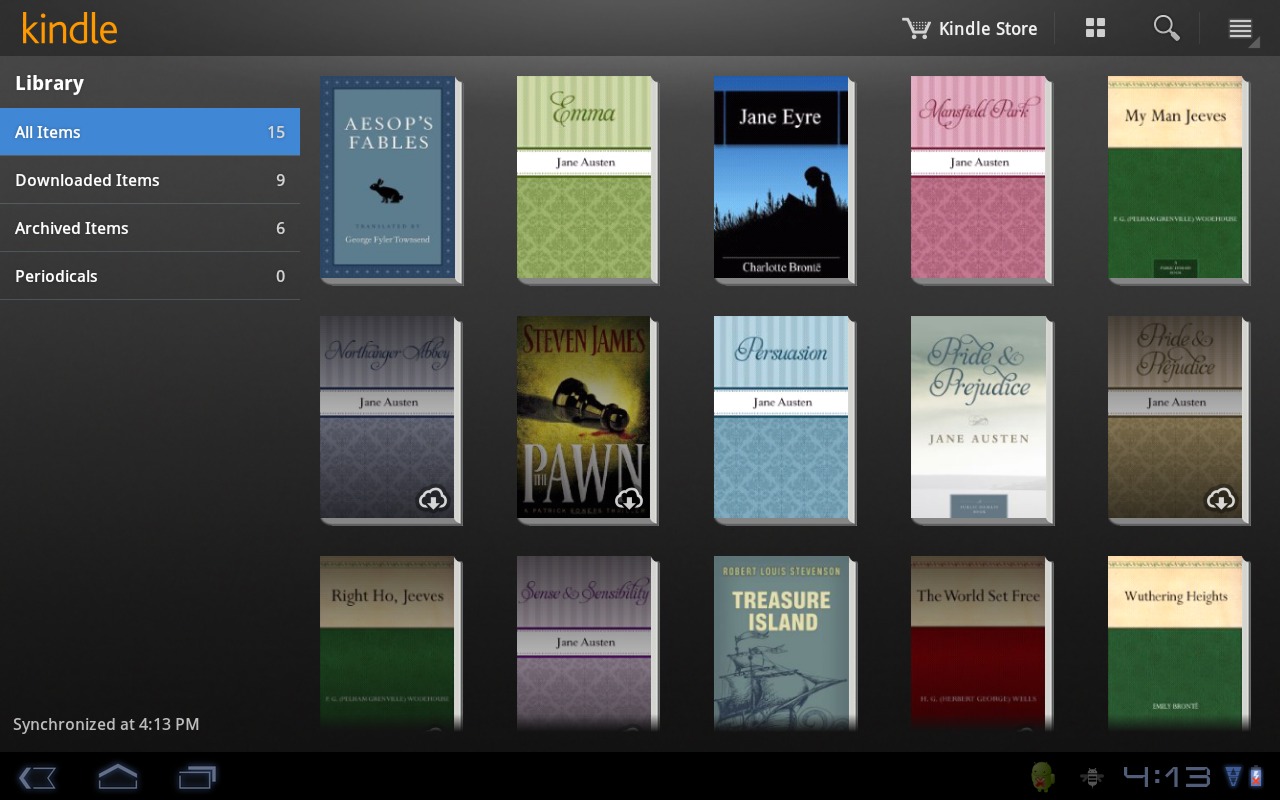Tap the battery status icon
The width and height of the screenshot is (1280, 800).
[1257, 777]
